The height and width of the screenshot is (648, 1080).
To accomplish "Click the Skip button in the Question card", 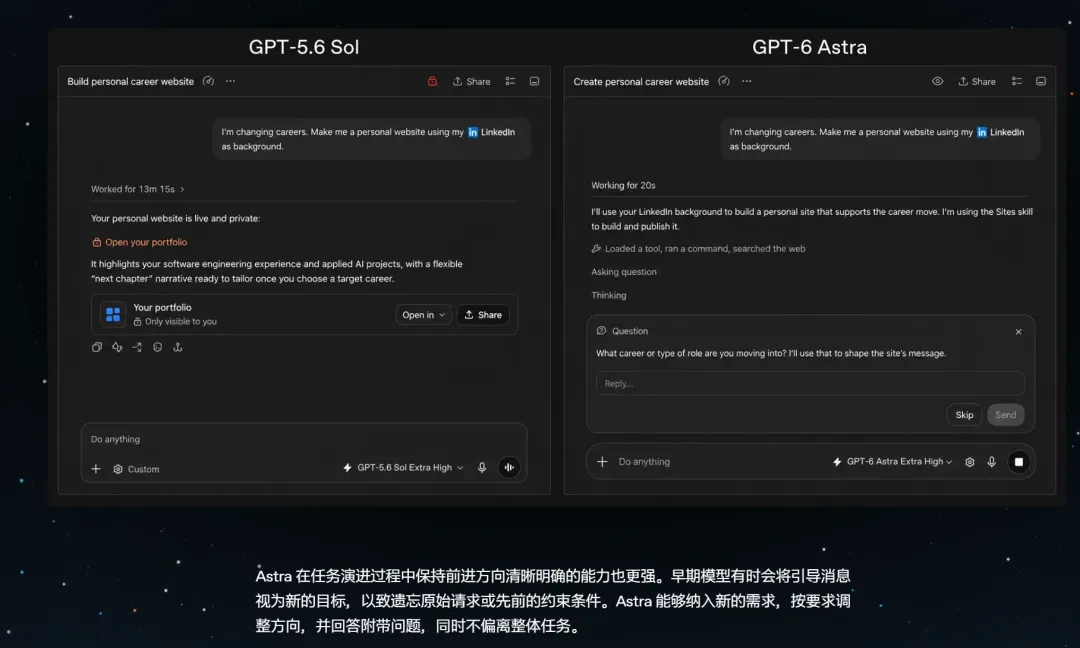I will pyautogui.click(x=964, y=415).
